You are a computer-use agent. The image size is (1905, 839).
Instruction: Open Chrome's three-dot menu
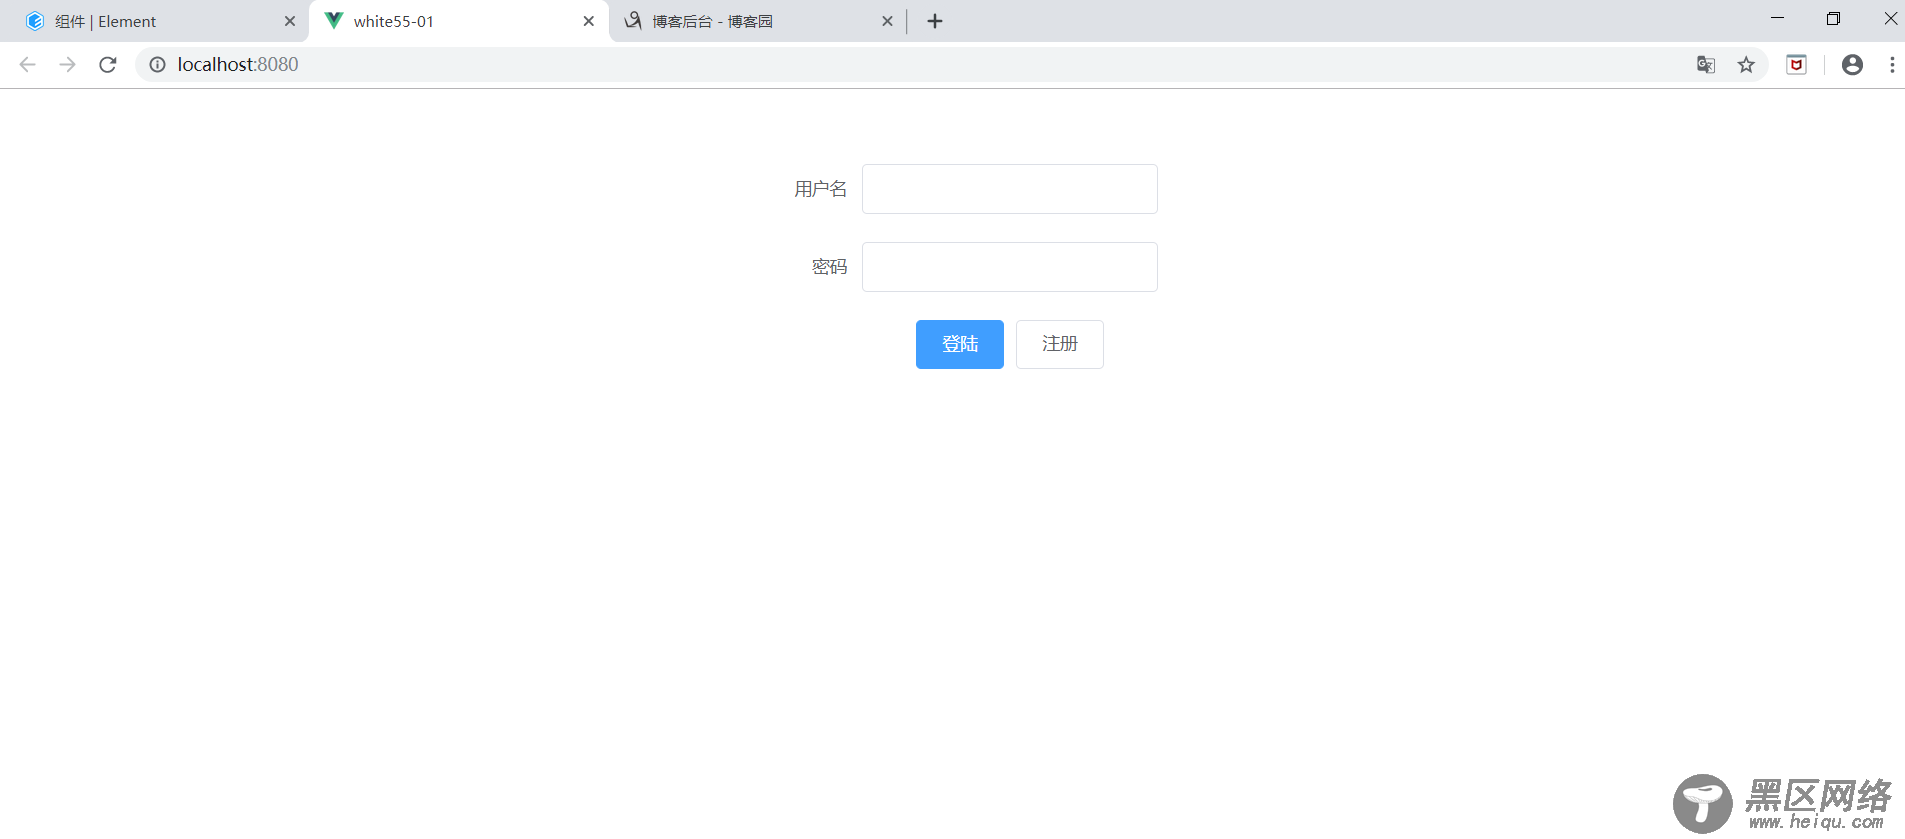(x=1892, y=65)
